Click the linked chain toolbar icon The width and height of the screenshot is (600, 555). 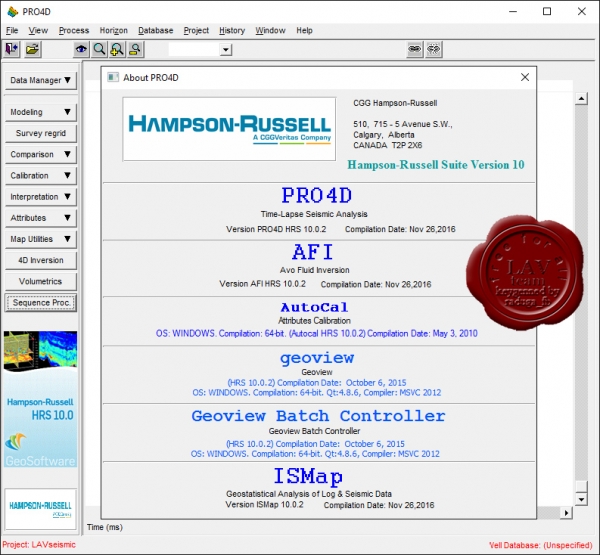(415, 49)
